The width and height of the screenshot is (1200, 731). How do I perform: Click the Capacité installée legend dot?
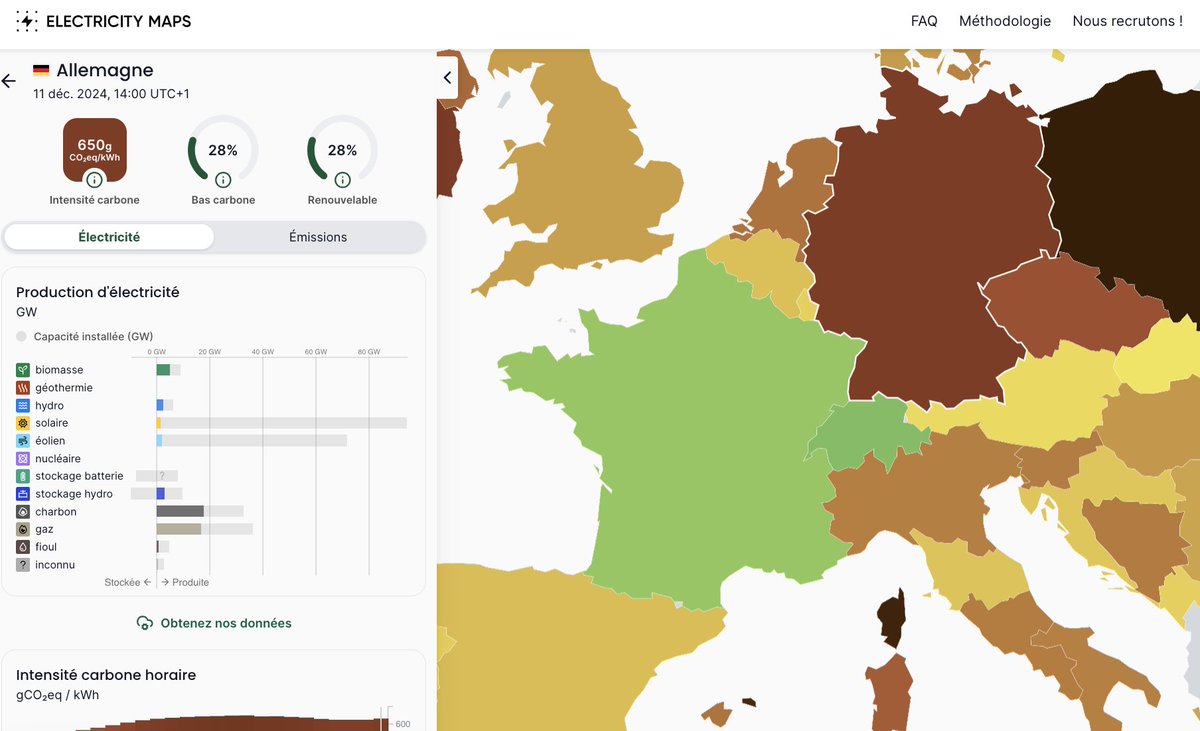point(22,336)
